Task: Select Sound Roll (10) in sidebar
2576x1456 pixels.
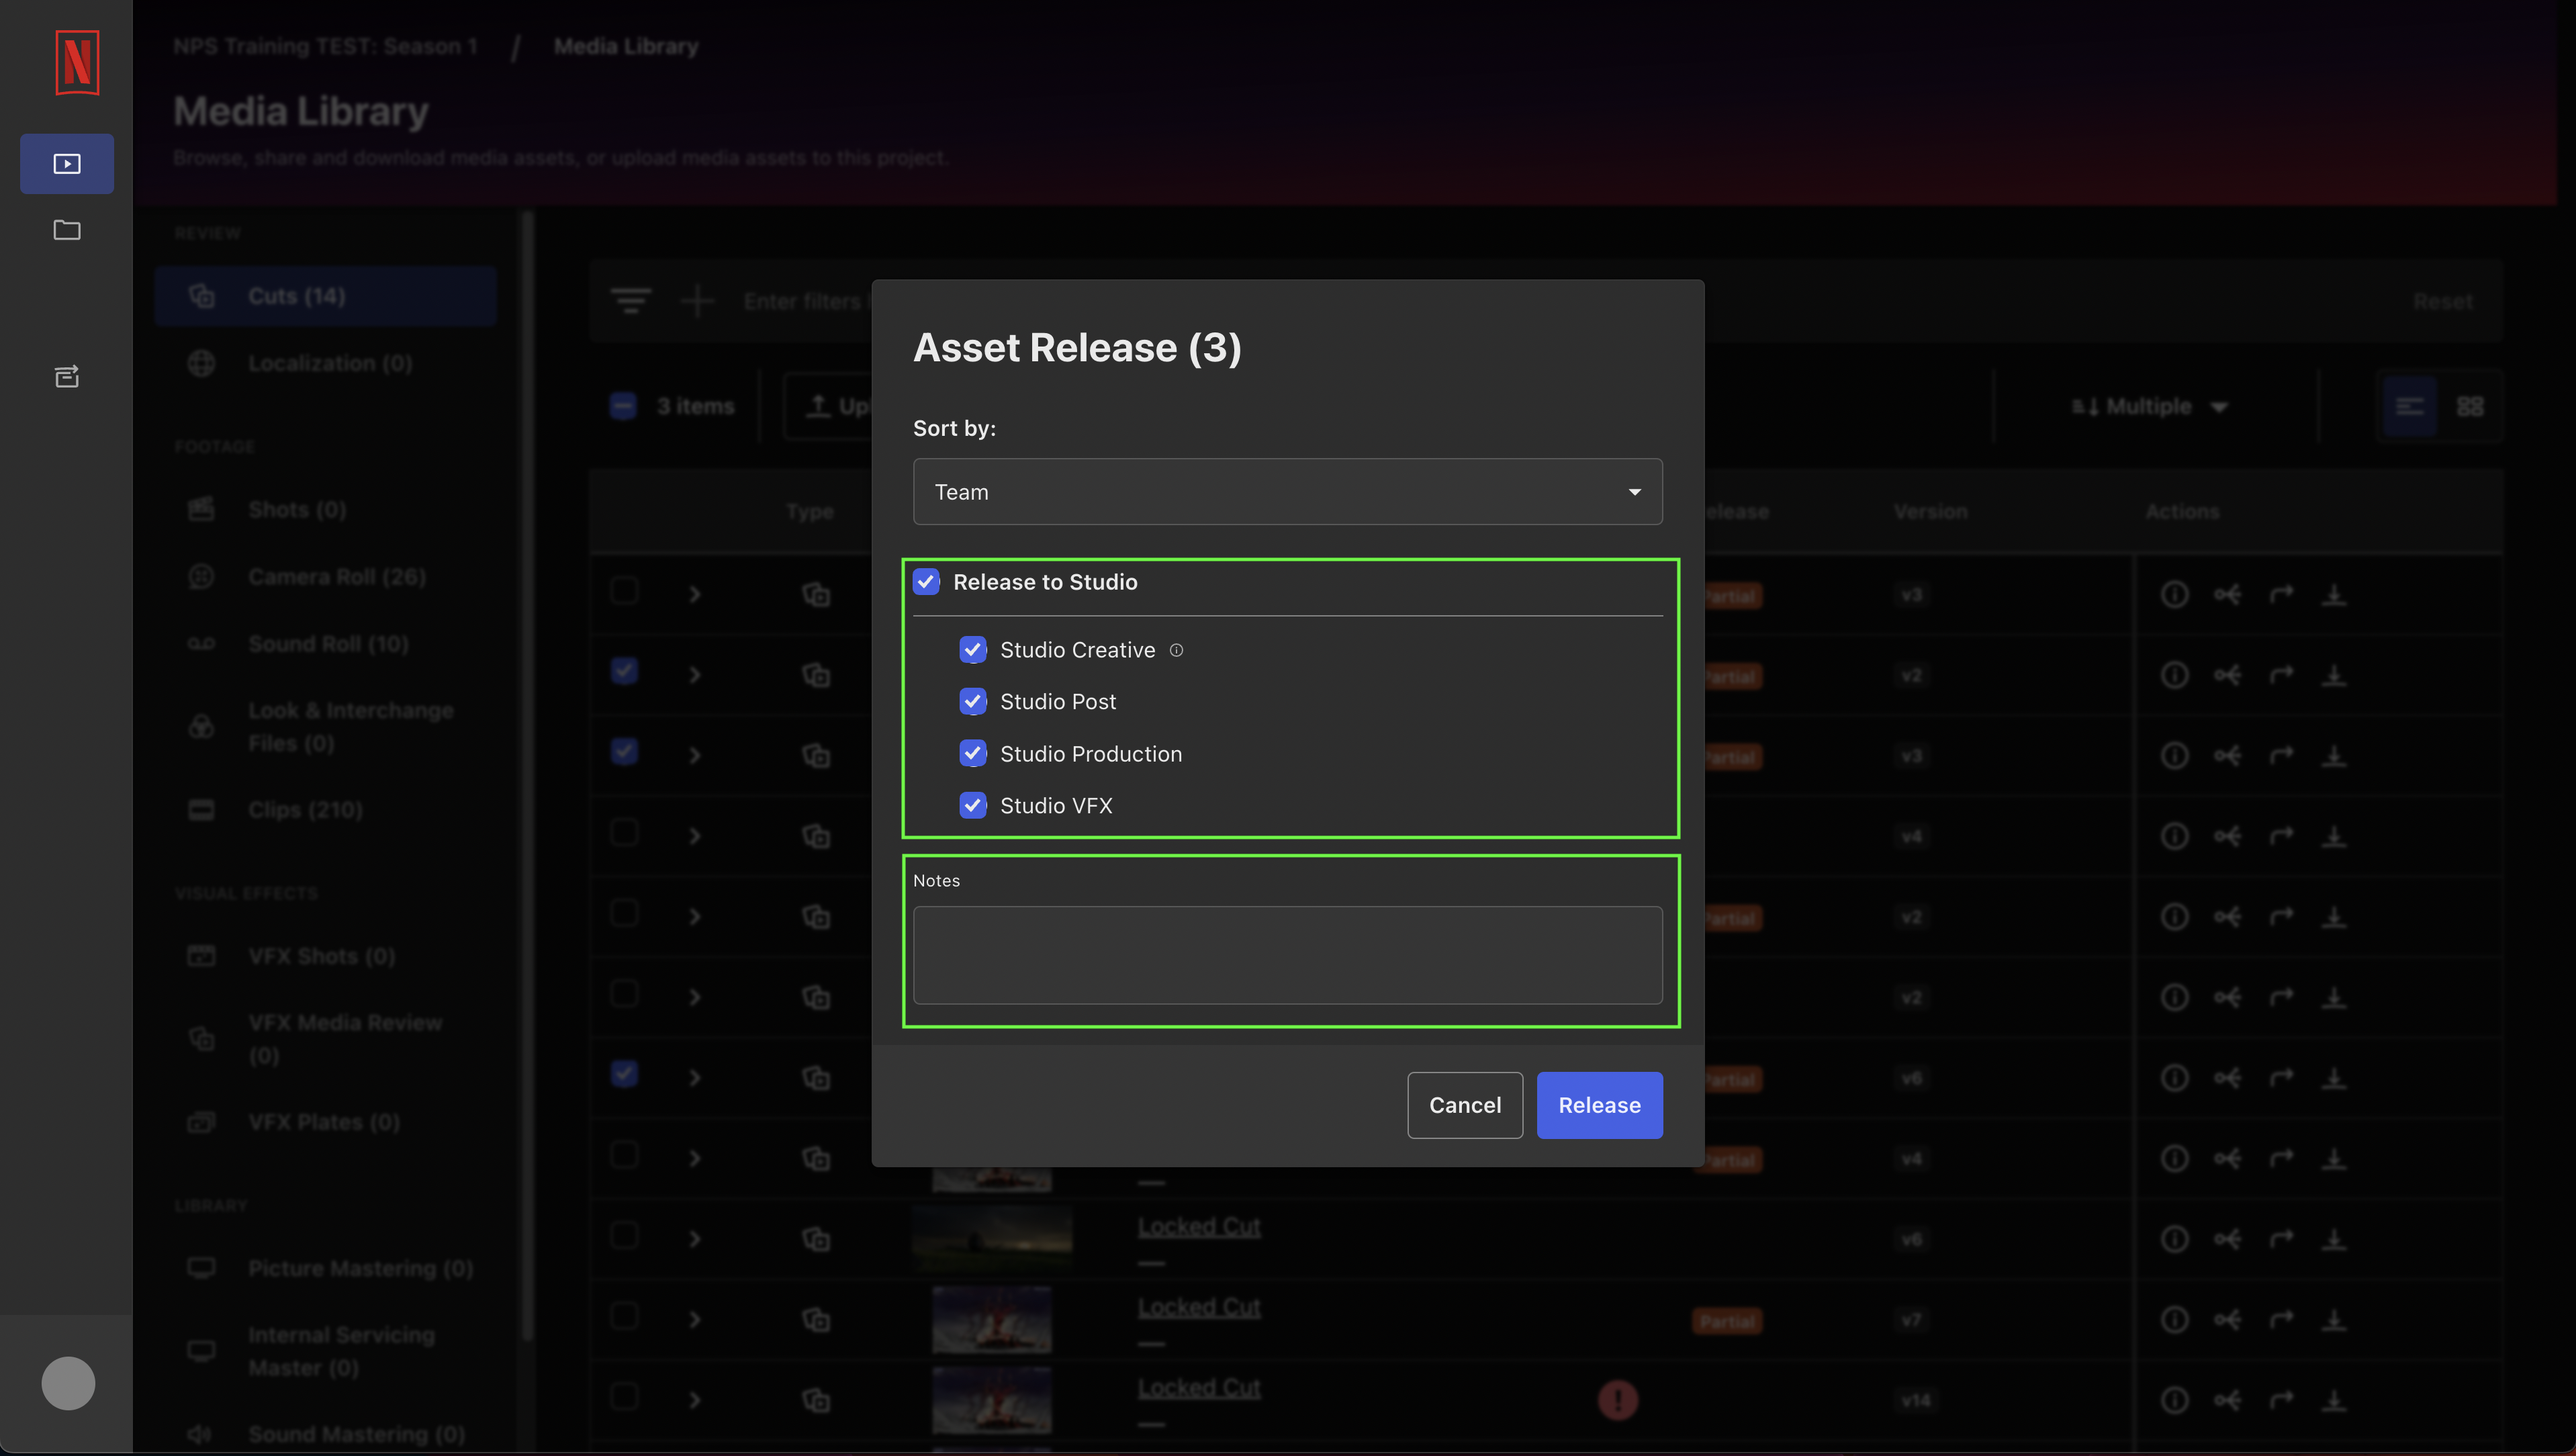Action: (x=326, y=644)
